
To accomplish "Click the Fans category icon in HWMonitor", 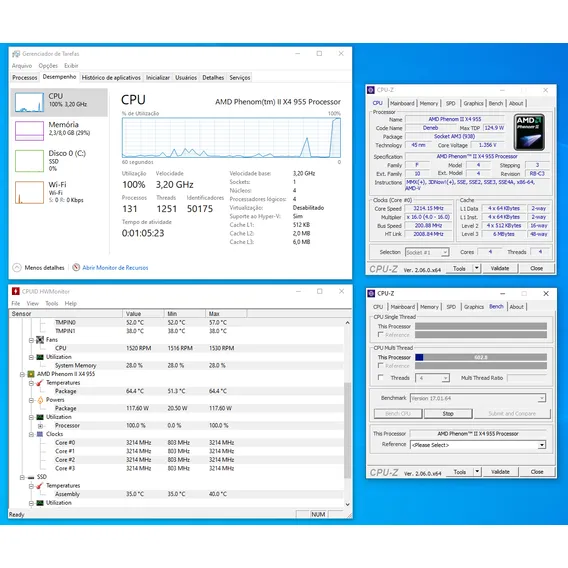I will pyautogui.click(x=40, y=340).
